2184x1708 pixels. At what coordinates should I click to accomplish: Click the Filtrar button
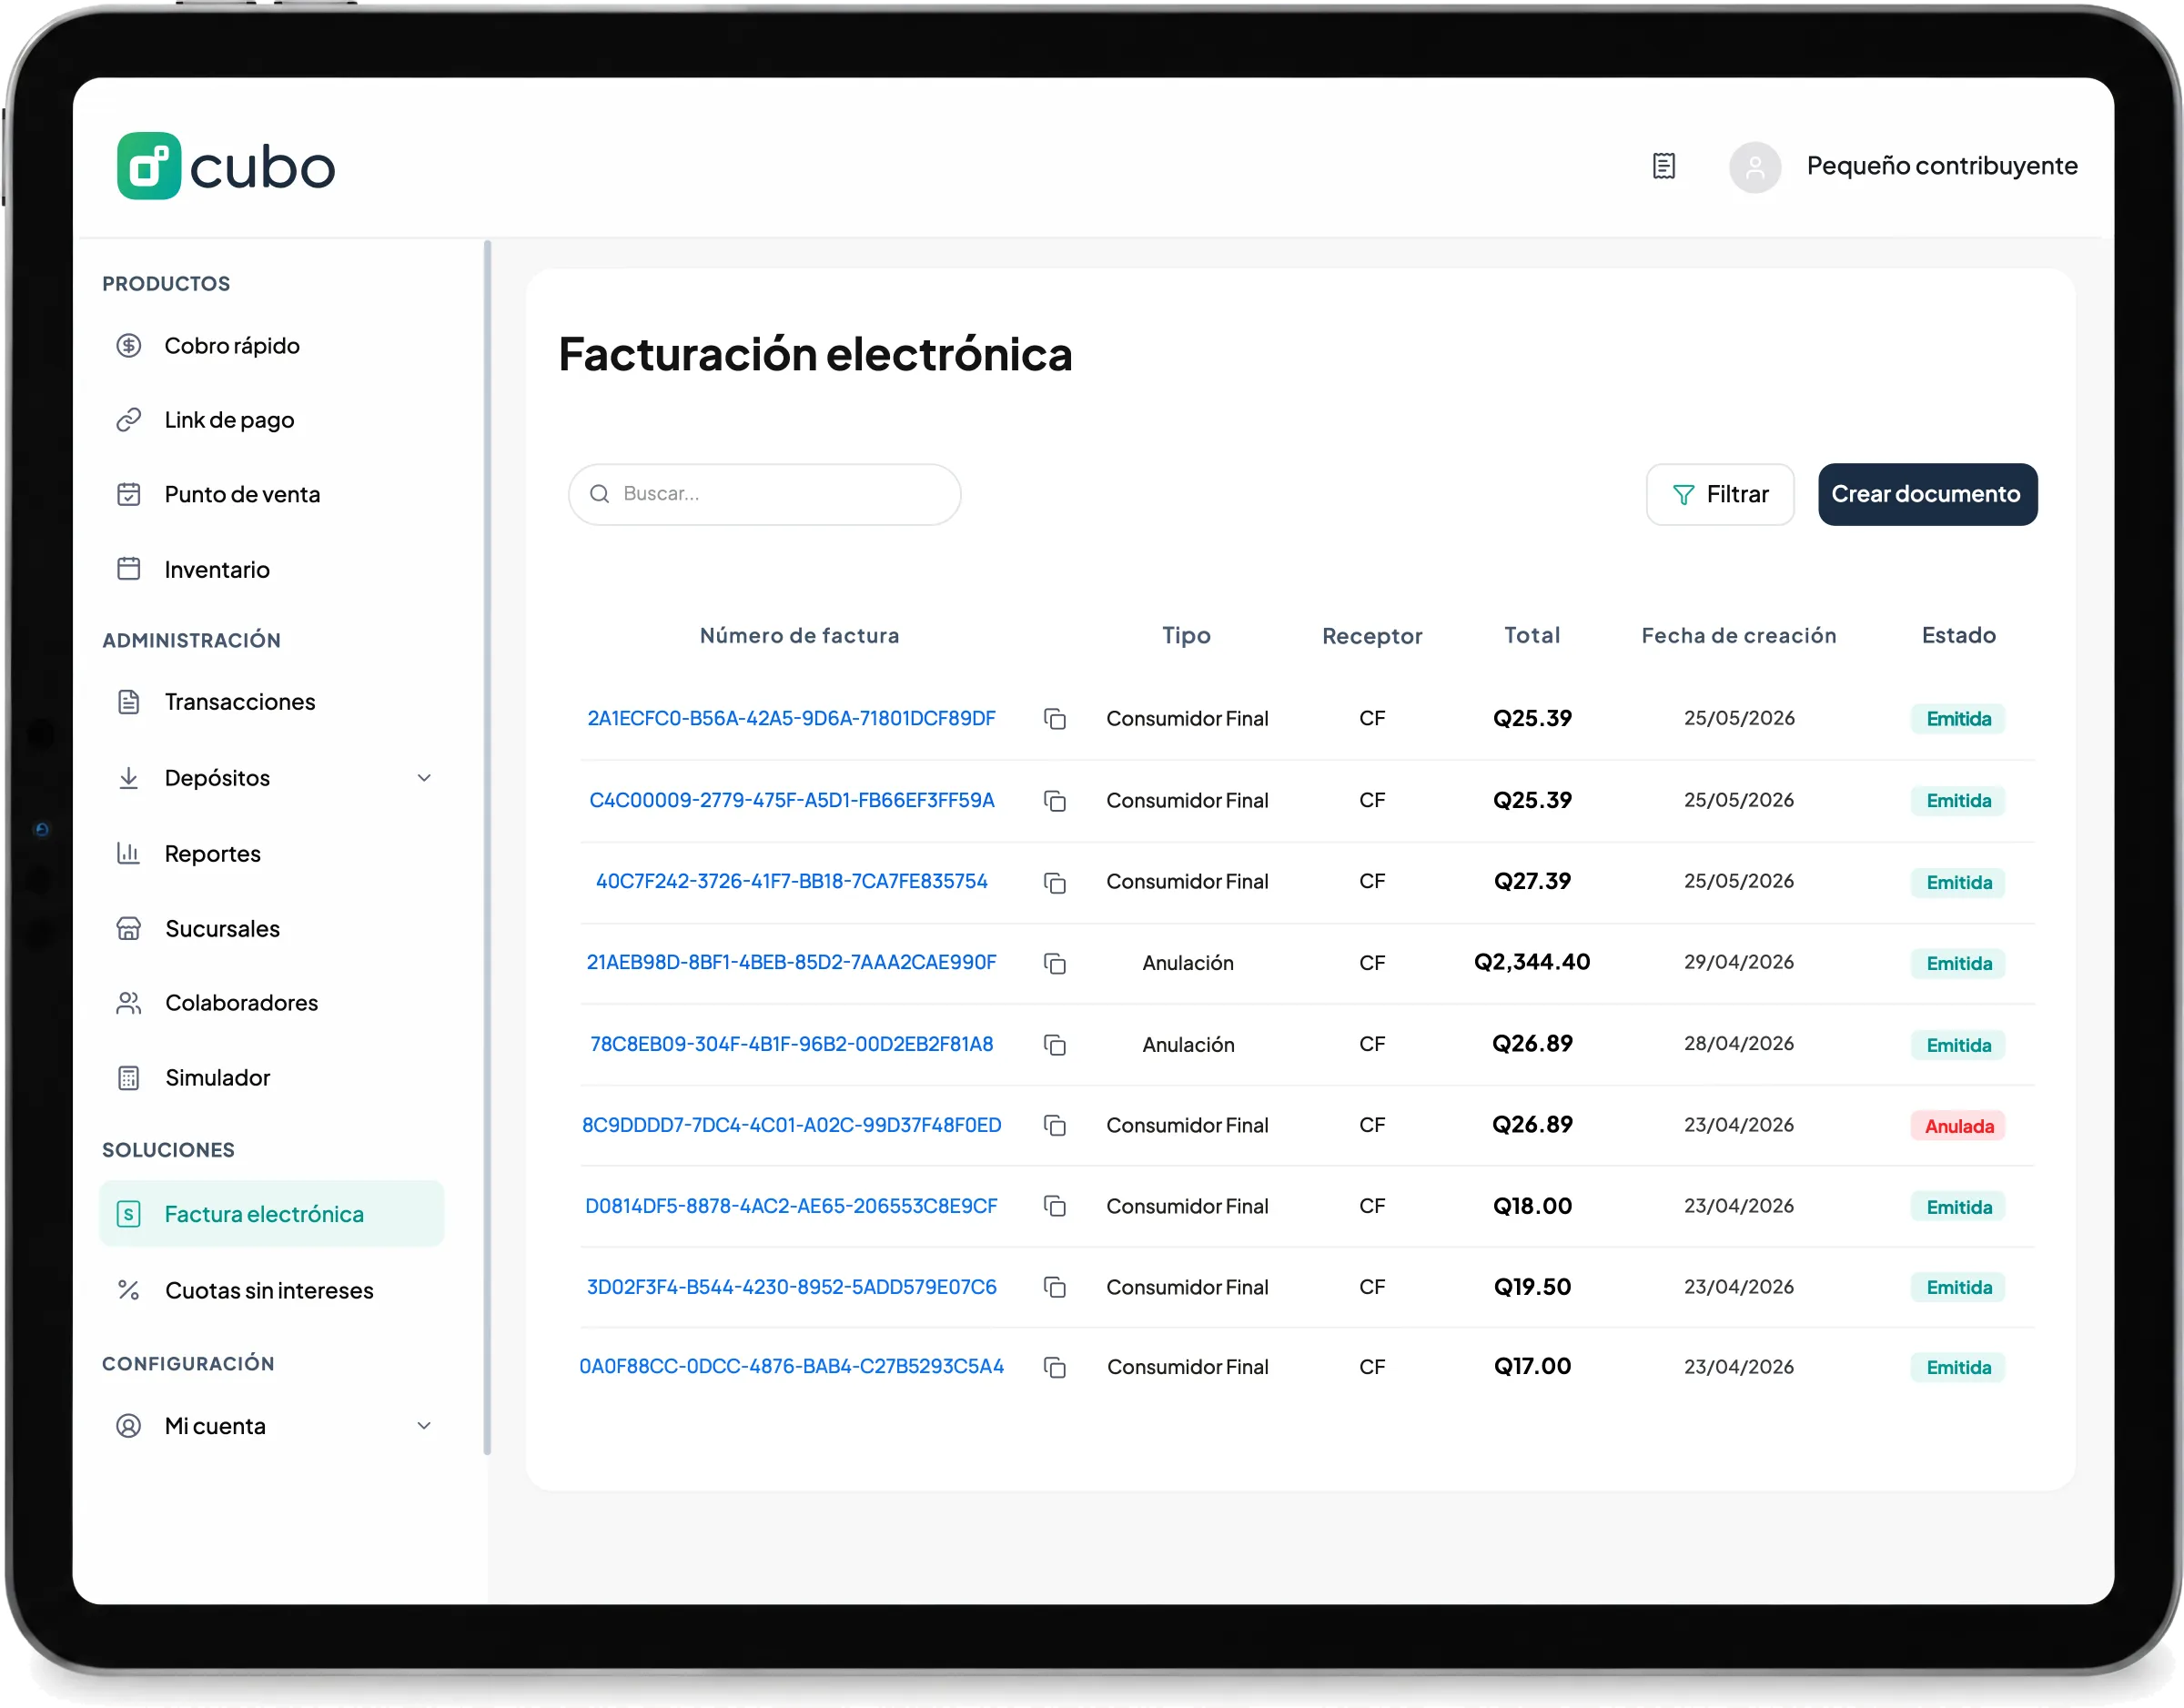pyautogui.click(x=1720, y=494)
